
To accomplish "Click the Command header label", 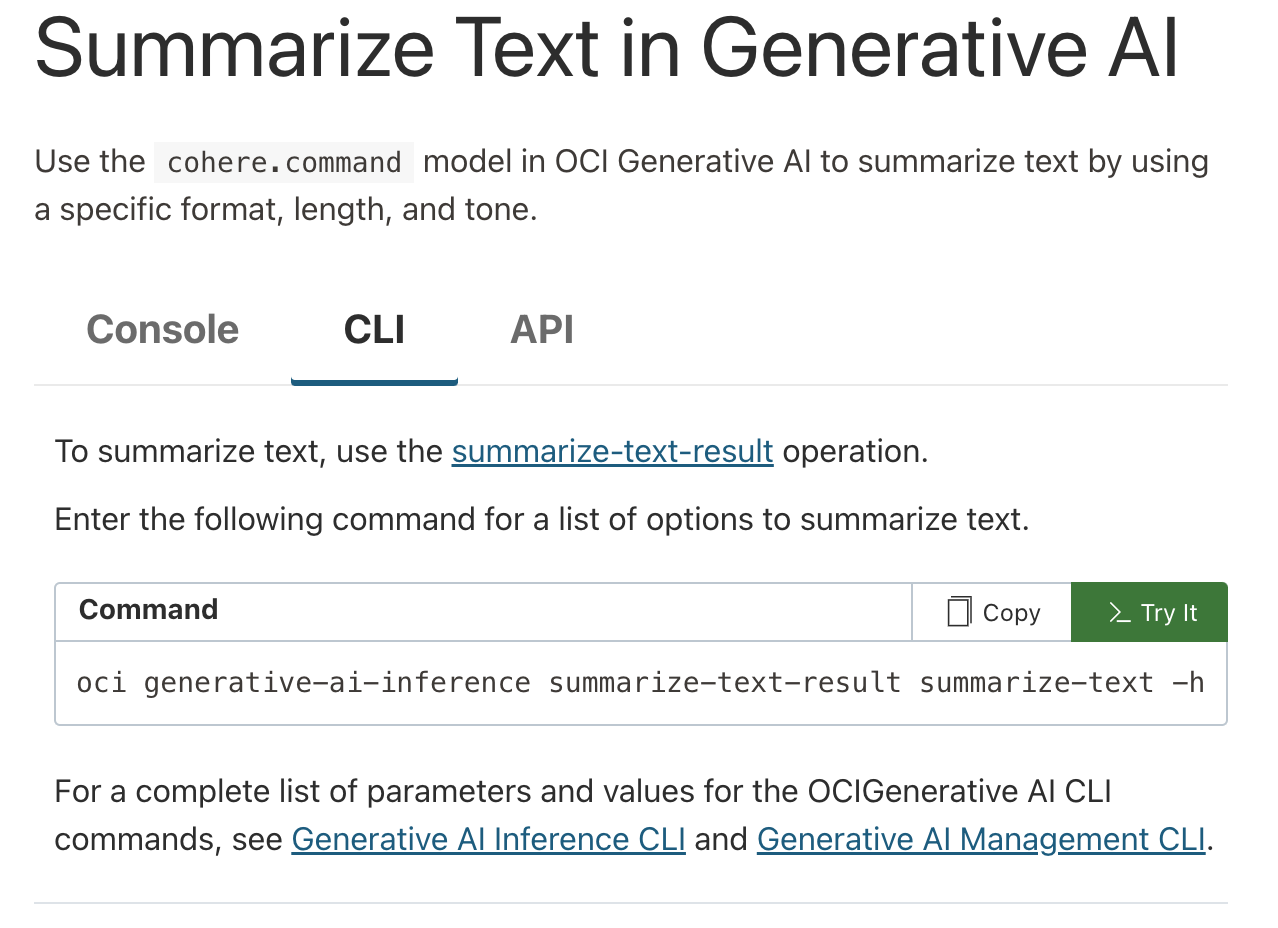I will click(148, 610).
